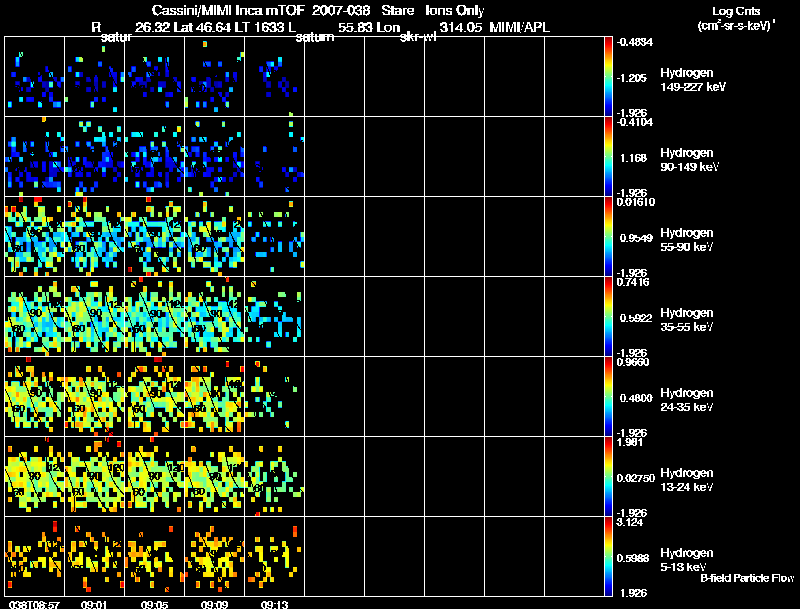Viewport: 800px width, 609px height.
Task: Select the 13-24 keV image panel at 09:09
Action: point(214,477)
